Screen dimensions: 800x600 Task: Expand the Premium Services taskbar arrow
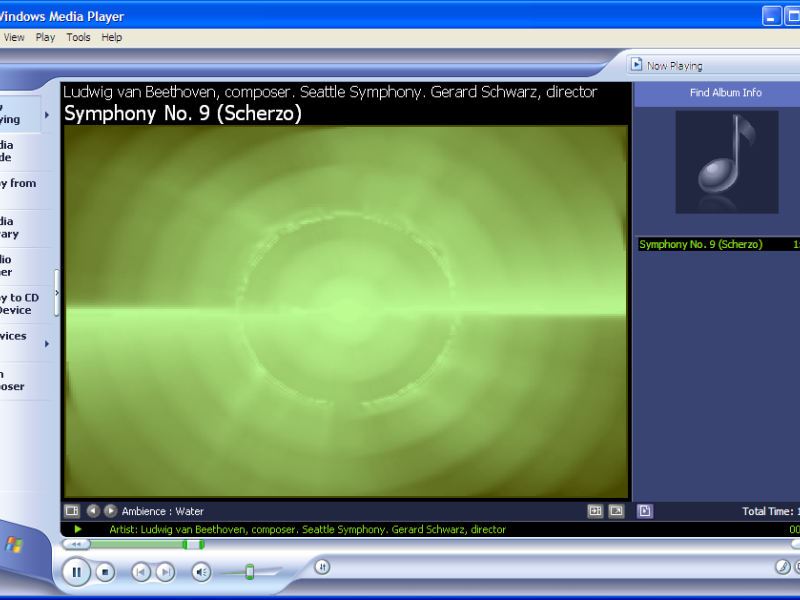pos(47,344)
